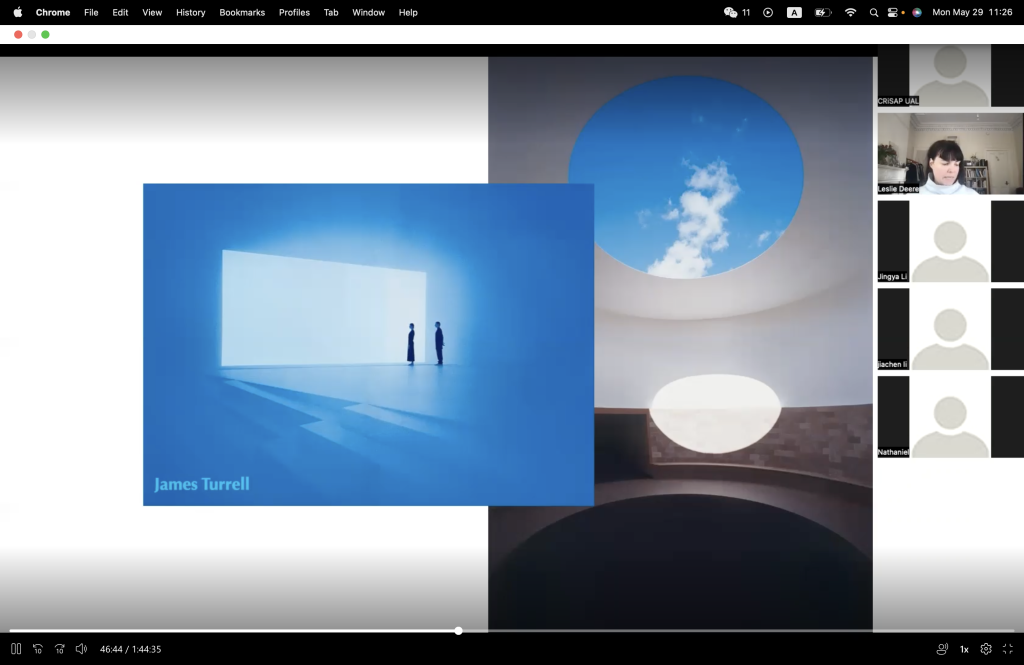The height and width of the screenshot is (665, 1024).
Task: Open the Help menu
Action: pyautogui.click(x=408, y=12)
